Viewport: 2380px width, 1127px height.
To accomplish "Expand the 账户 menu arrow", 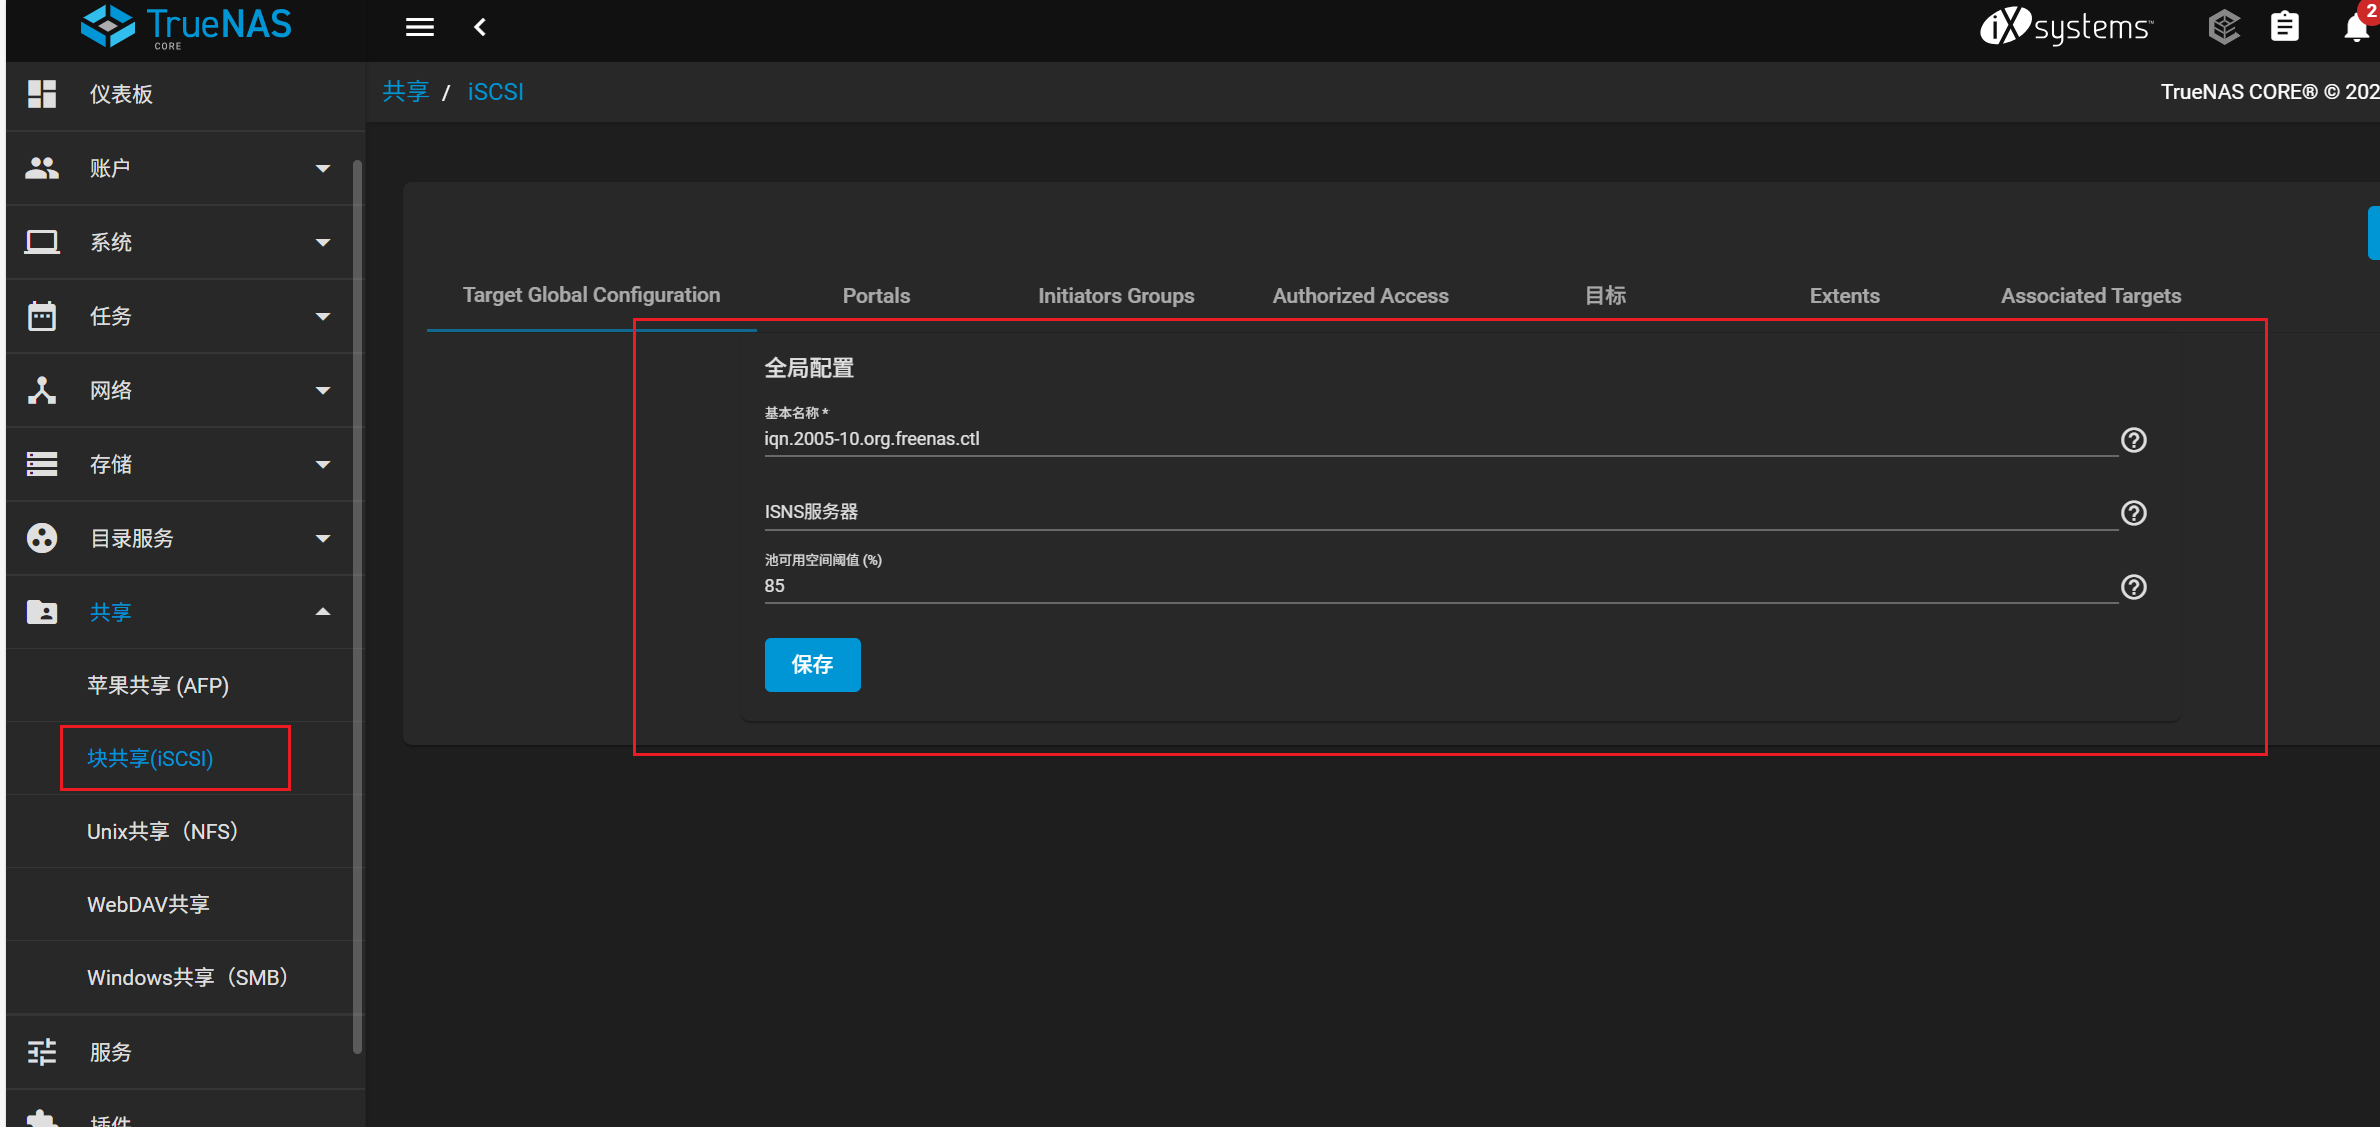I will point(322,169).
